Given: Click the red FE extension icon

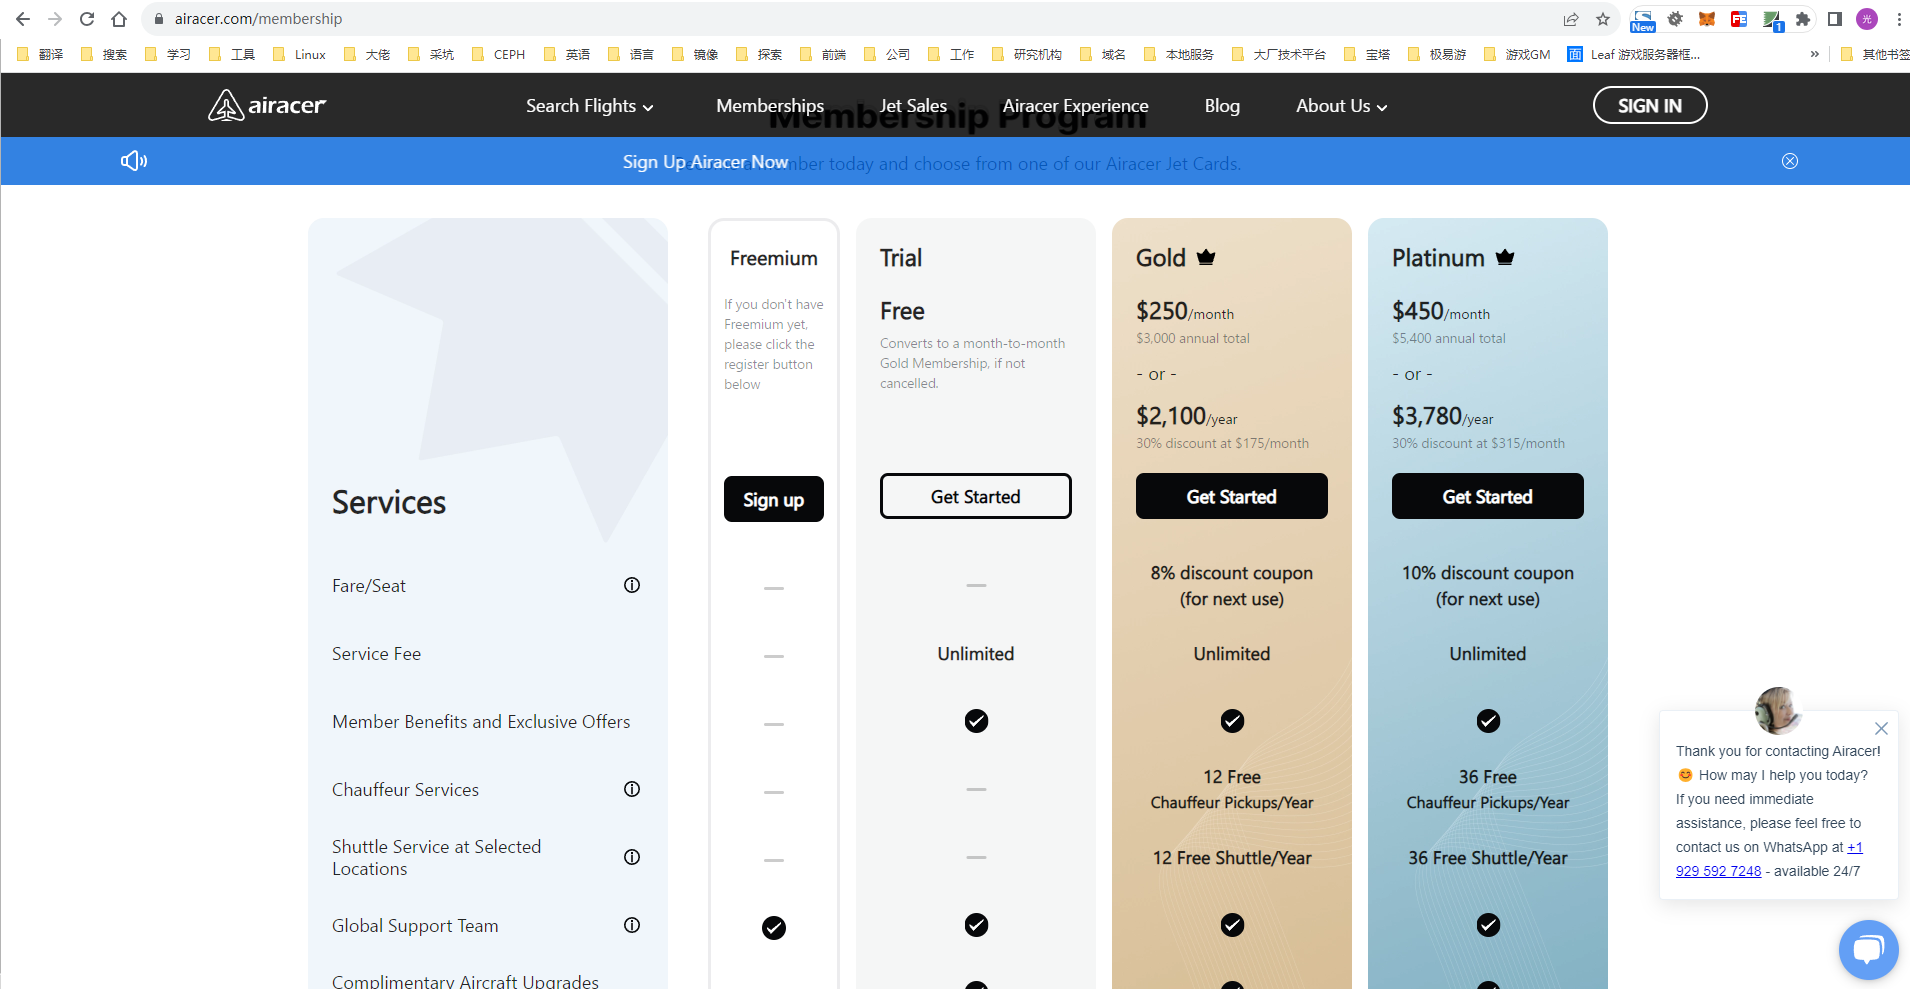Looking at the screenshot, I should pos(1739,19).
